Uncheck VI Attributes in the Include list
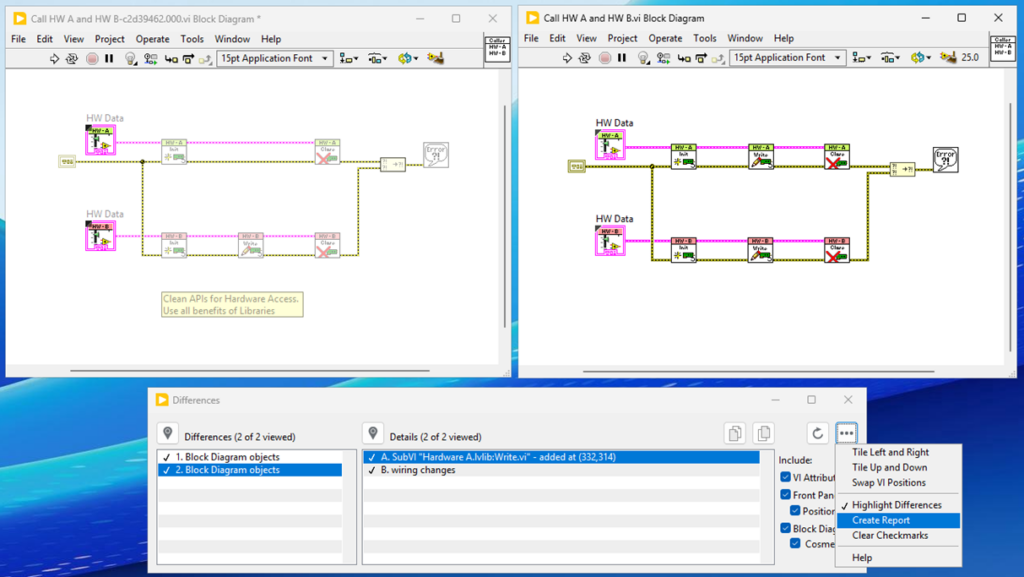The image size is (1024, 577). click(x=785, y=477)
